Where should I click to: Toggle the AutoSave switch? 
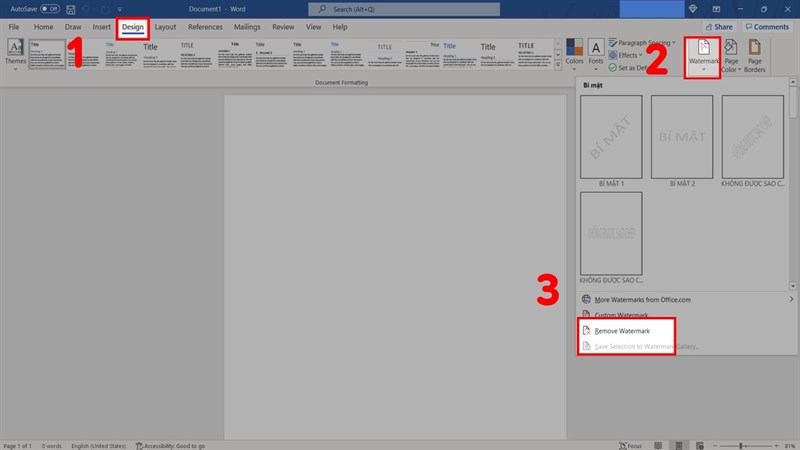pyautogui.click(x=50, y=9)
